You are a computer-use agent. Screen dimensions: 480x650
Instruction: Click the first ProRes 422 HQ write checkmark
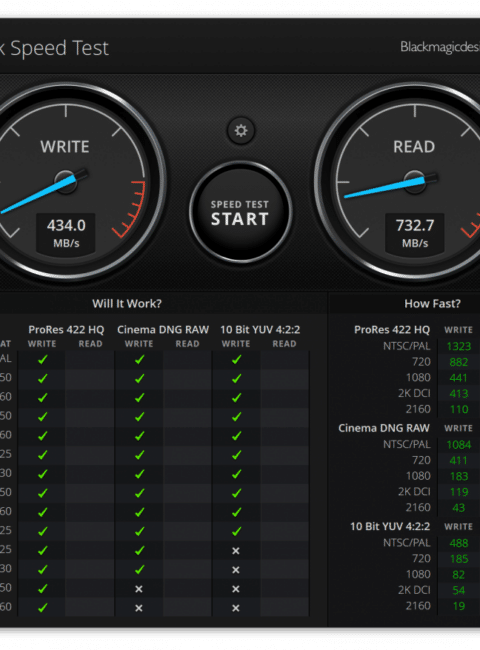tap(43, 359)
